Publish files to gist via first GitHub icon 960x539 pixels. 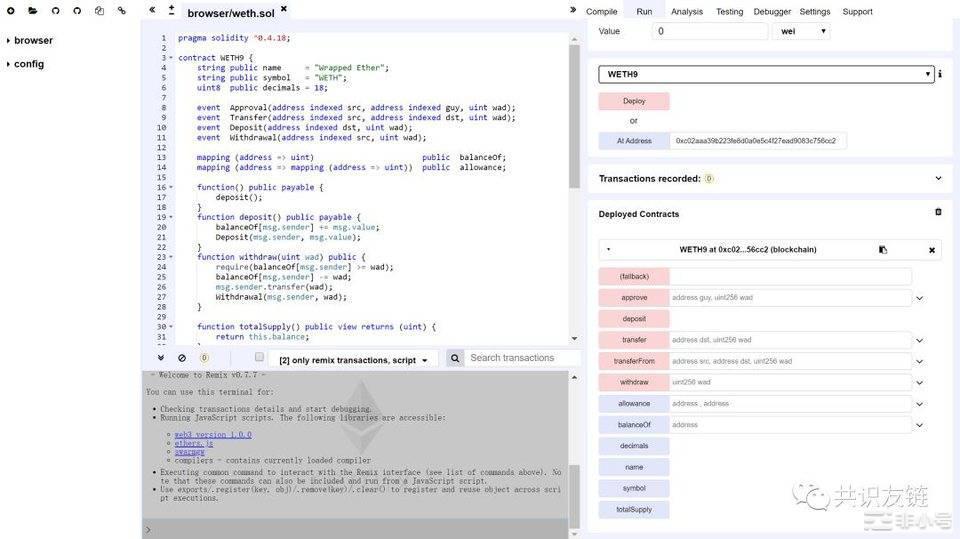tap(56, 10)
